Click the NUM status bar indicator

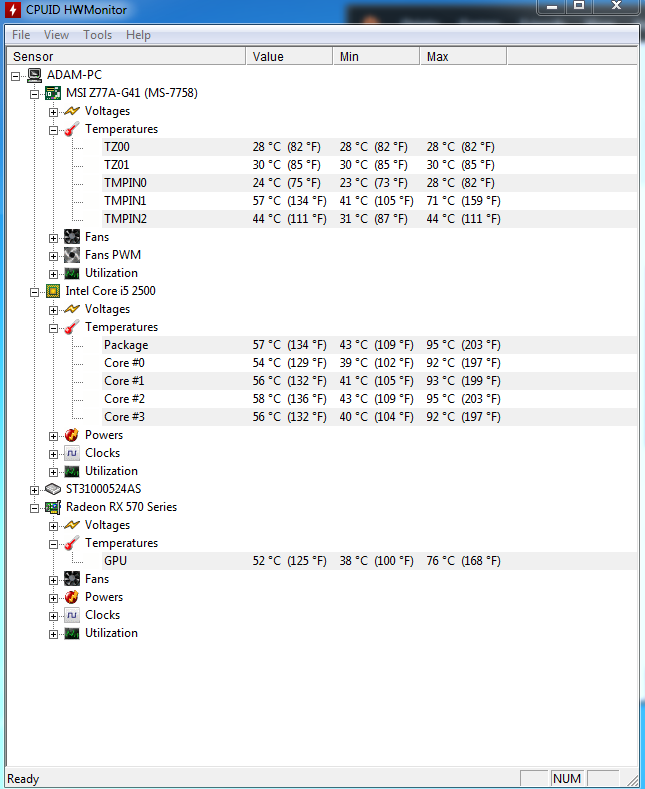click(567, 778)
